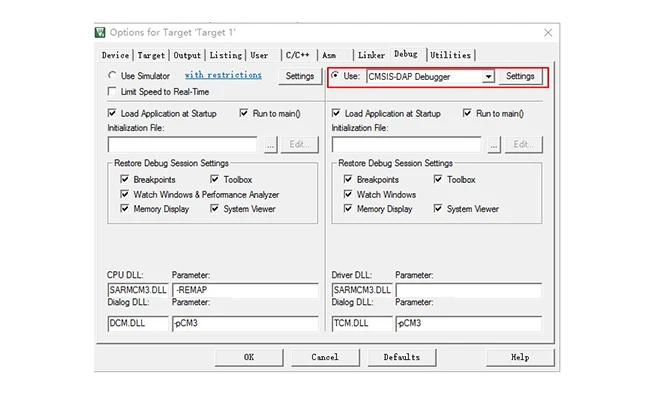Select the Debug tab
652x404 pixels.
[x=406, y=54]
